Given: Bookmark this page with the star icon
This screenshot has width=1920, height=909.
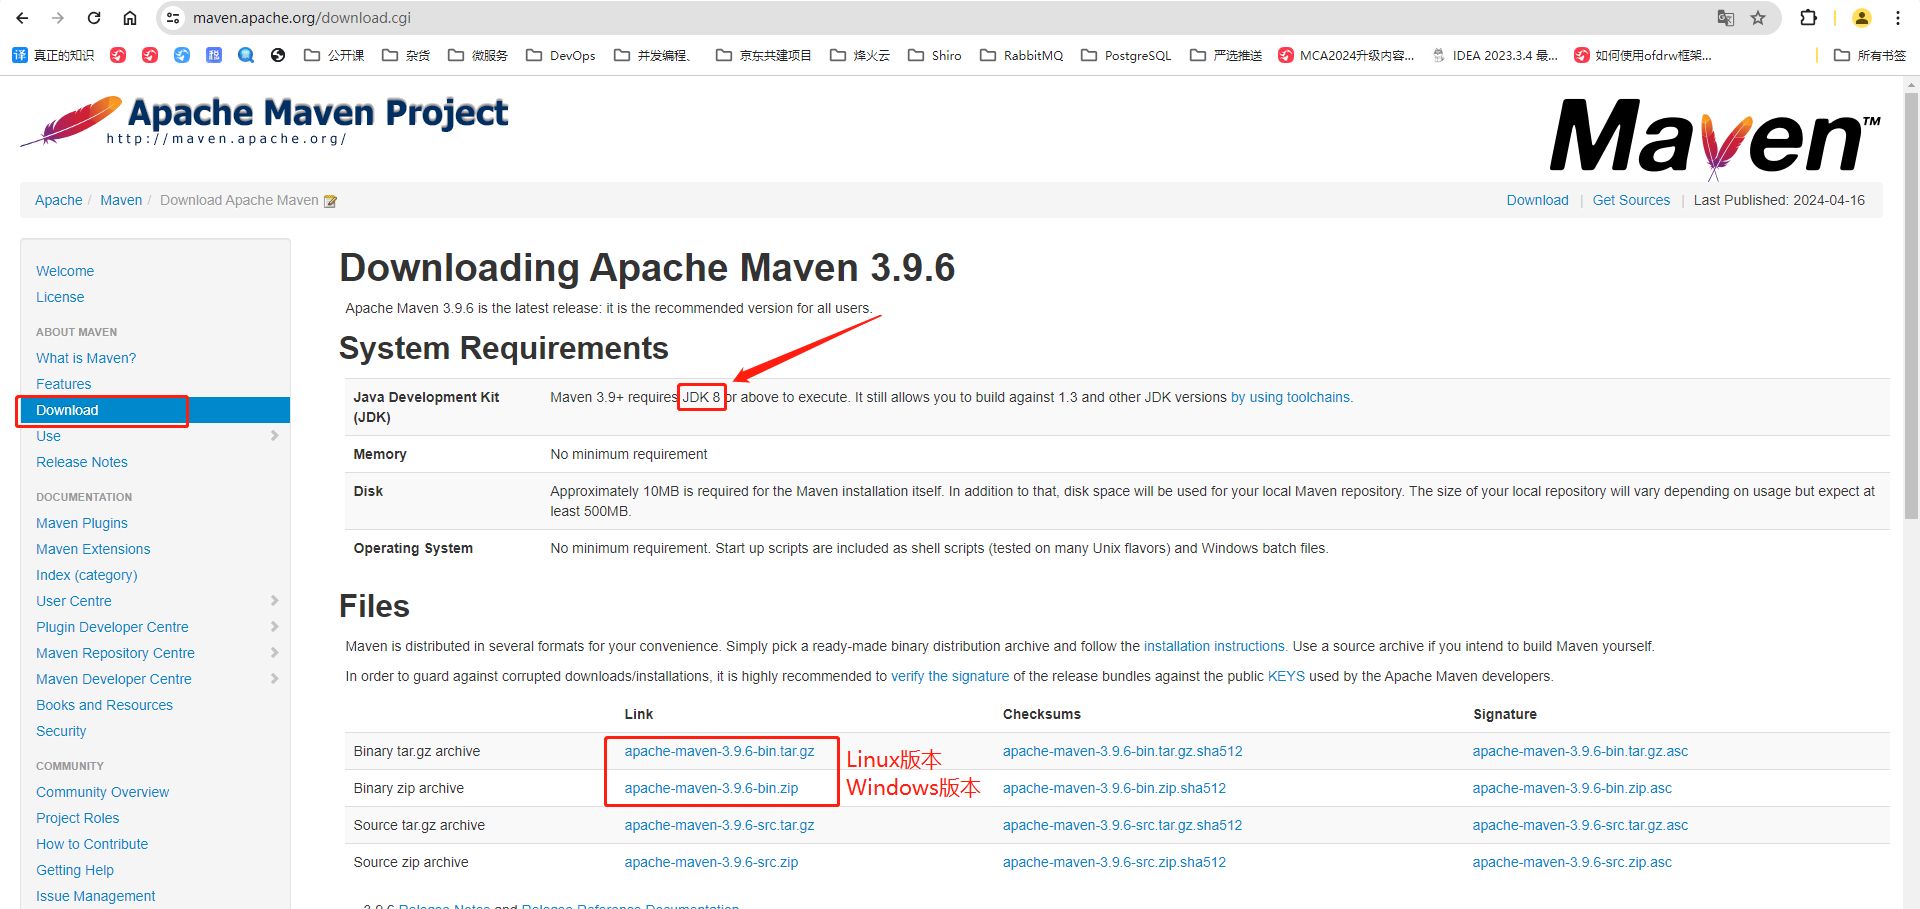Looking at the screenshot, I should tap(1758, 17).
